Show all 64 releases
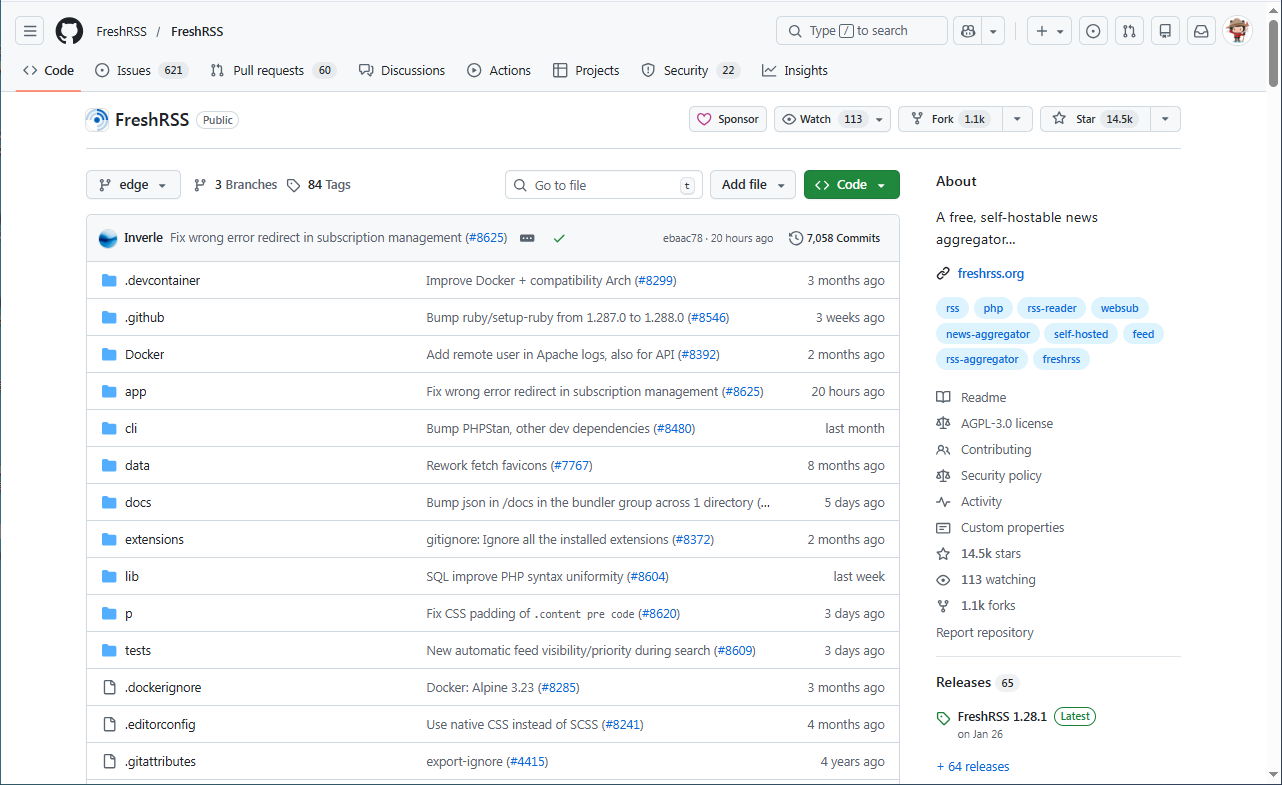Screen dimensions: 1282x785 pyautogui.click(x=973, y=766)
